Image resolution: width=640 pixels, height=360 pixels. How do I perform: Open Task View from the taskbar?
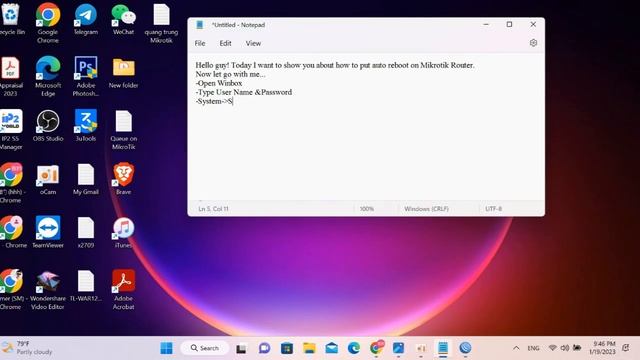241,348
